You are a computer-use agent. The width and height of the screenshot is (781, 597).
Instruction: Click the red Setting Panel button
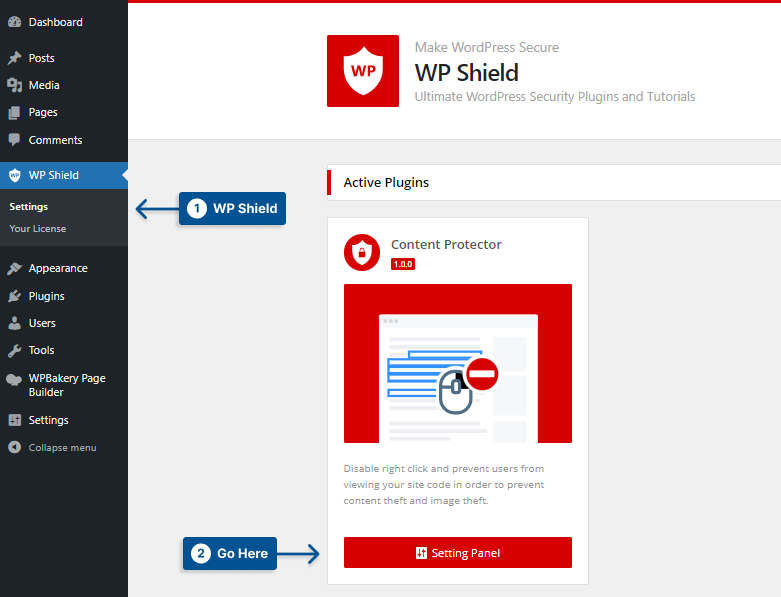point(458,553)
